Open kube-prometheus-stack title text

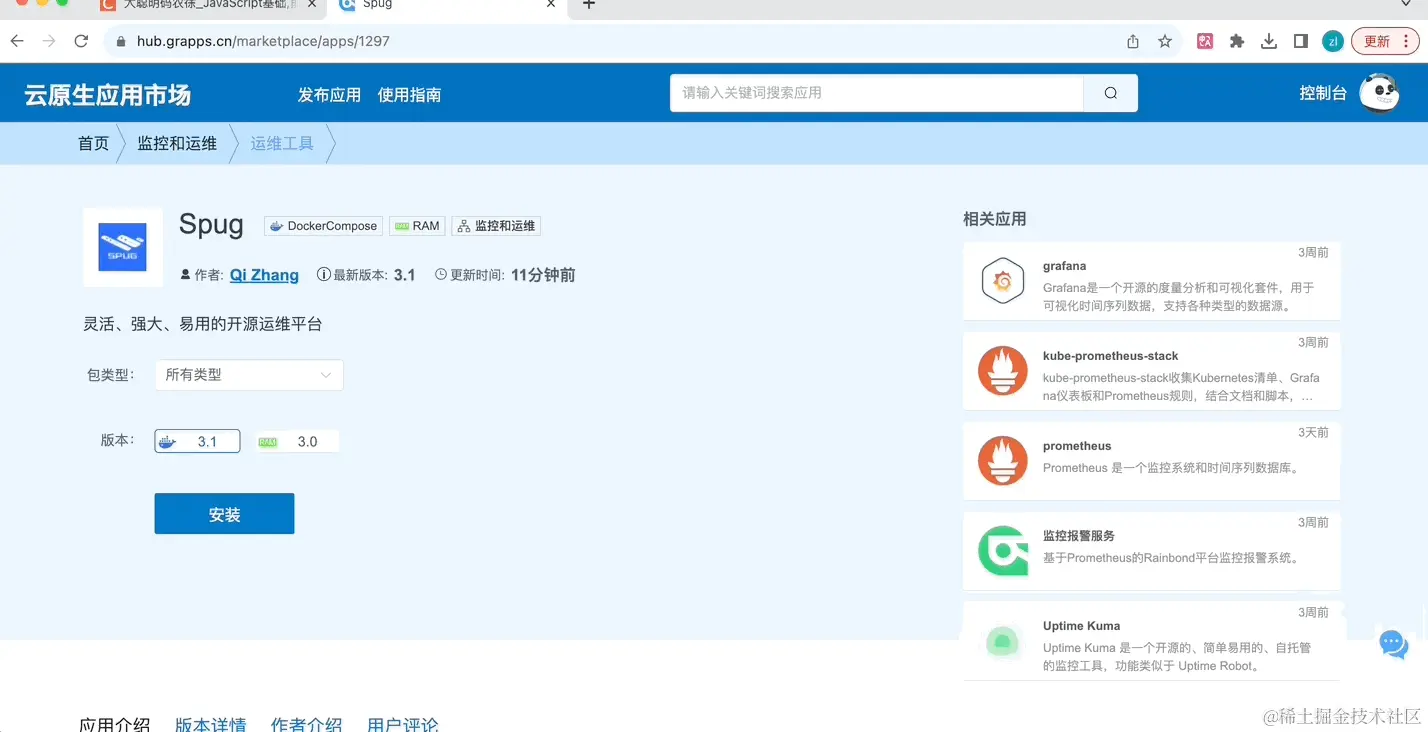pos(1110,356)
